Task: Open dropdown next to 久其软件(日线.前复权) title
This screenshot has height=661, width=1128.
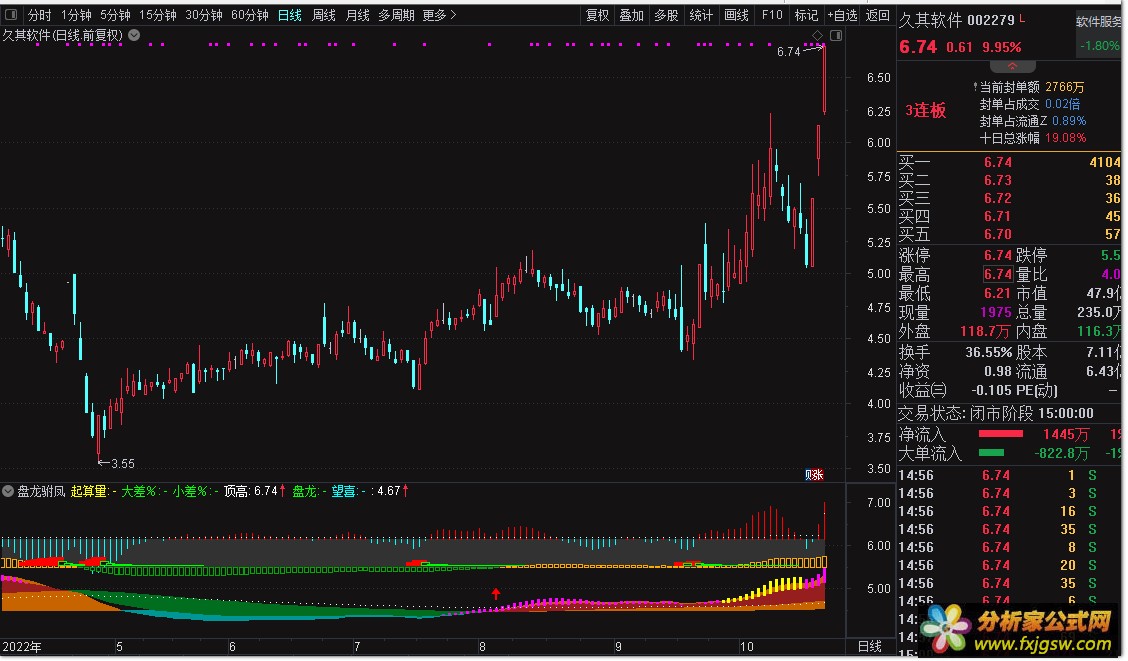Action: (134, 35)
